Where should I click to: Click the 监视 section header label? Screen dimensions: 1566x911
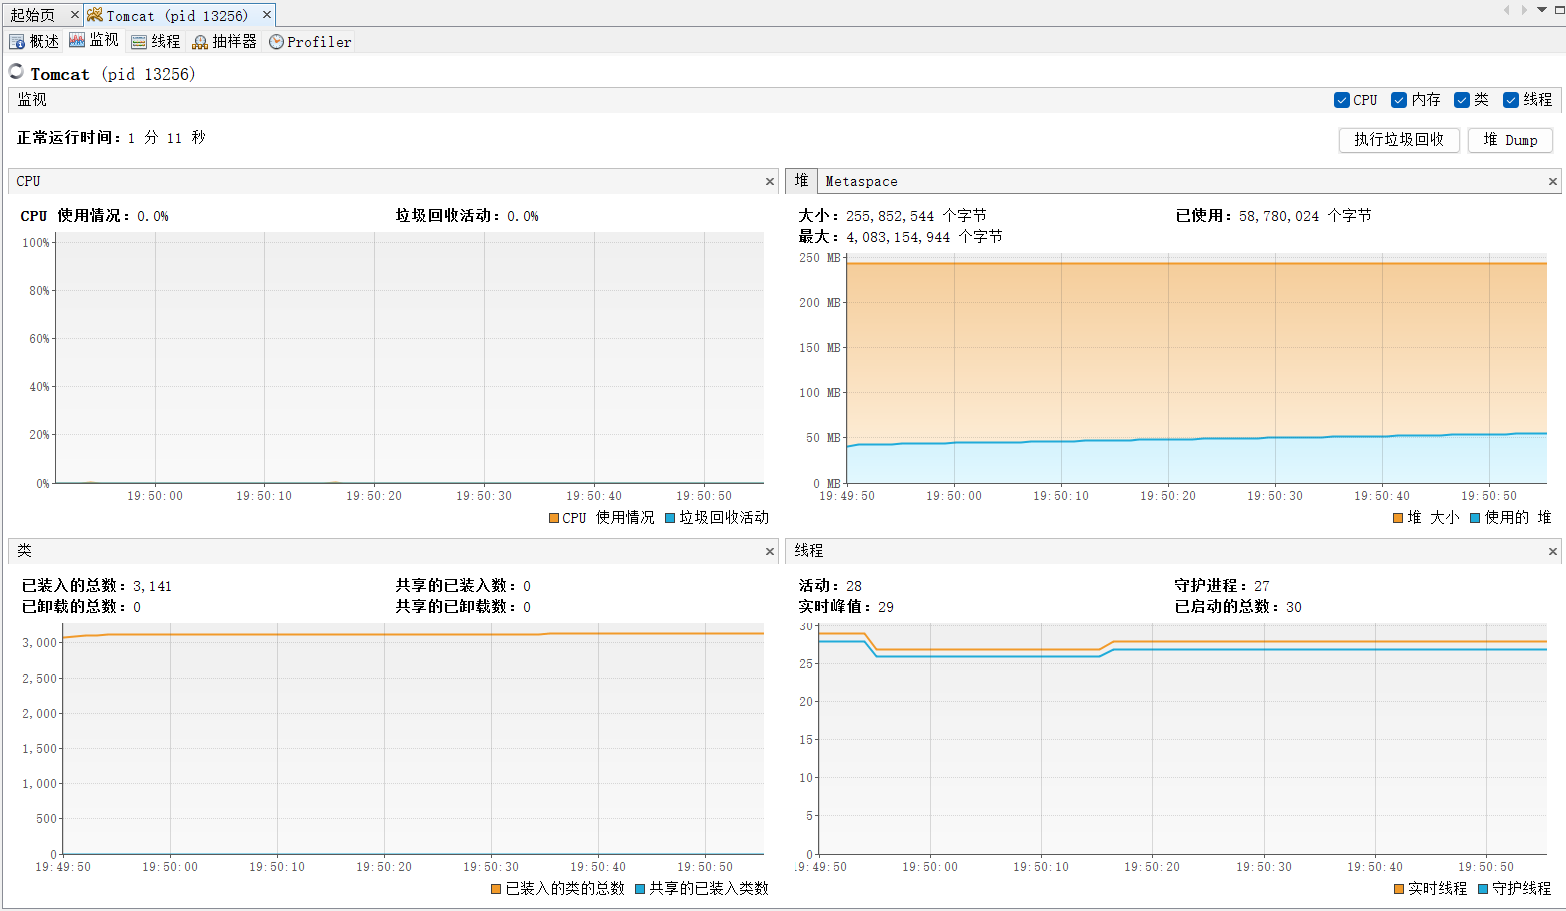click(32, 100)
